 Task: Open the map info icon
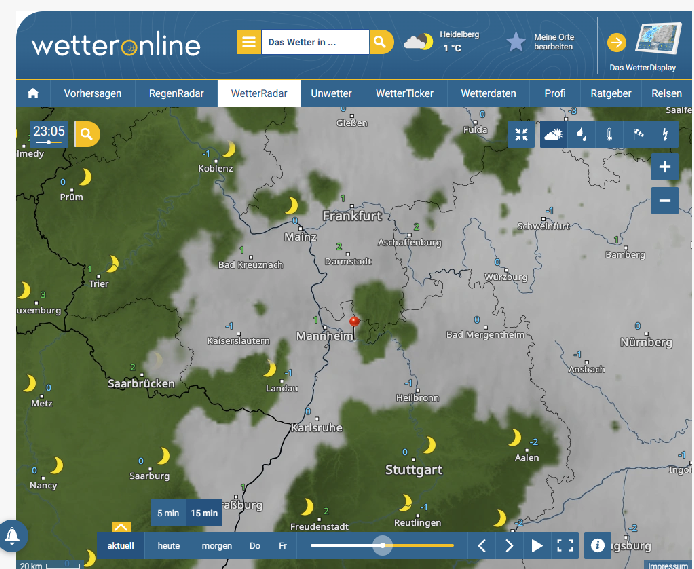[598, 546]
